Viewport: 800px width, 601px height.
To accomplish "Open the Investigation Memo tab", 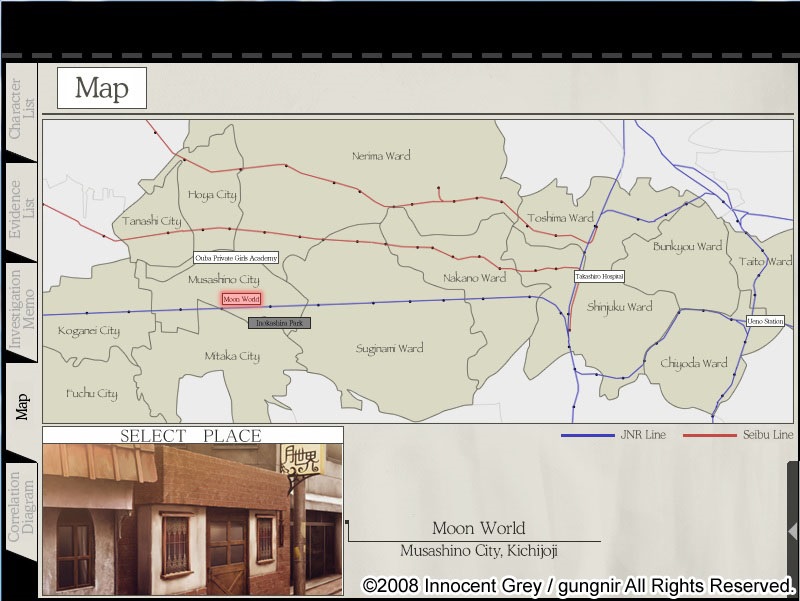I will [20, 310].
